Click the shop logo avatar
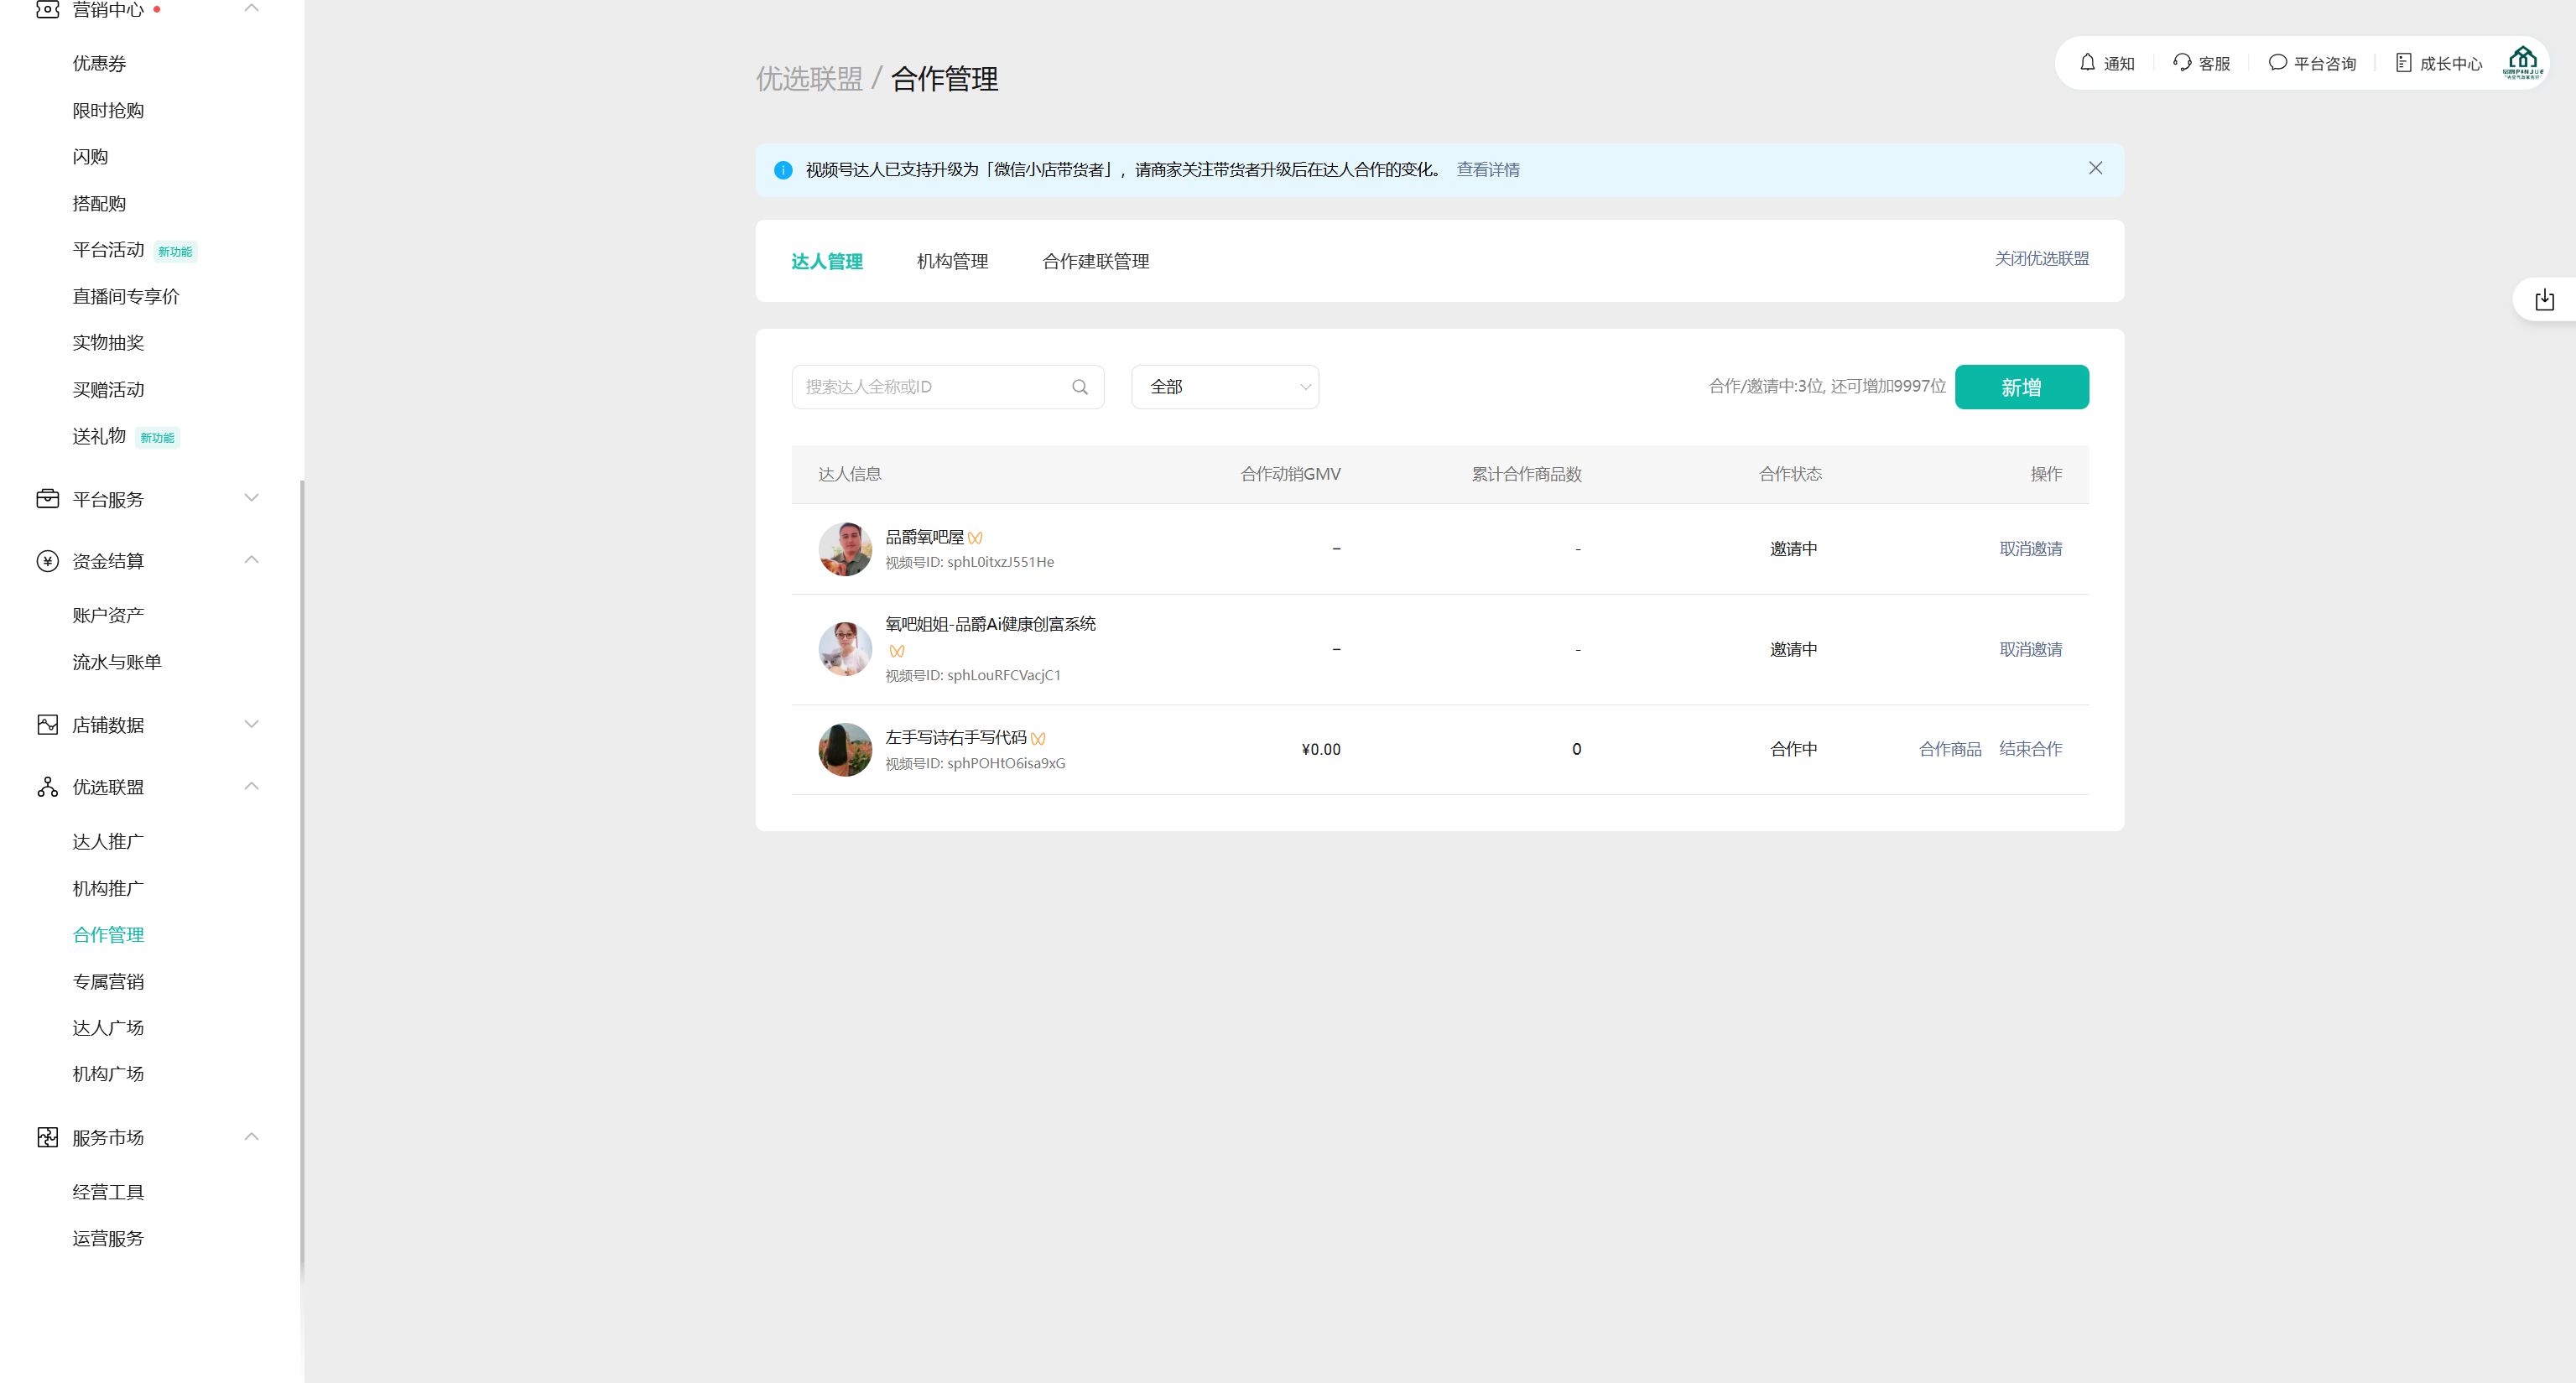Image resolution: width=2576 pixels, height=1383 pixels. pos(2522,62)
